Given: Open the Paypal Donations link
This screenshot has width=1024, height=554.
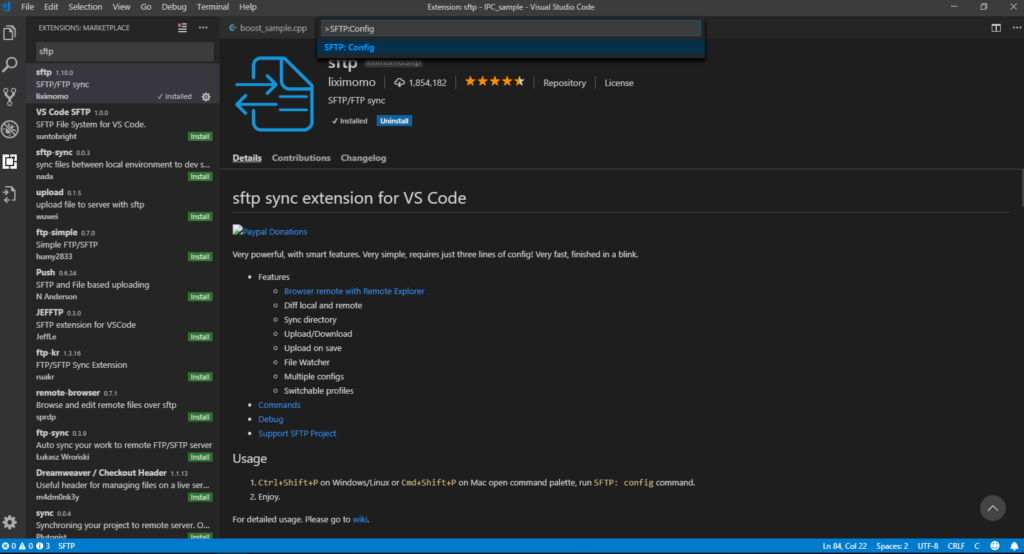Looking at the screenshot, I should [x=270, y=231].
